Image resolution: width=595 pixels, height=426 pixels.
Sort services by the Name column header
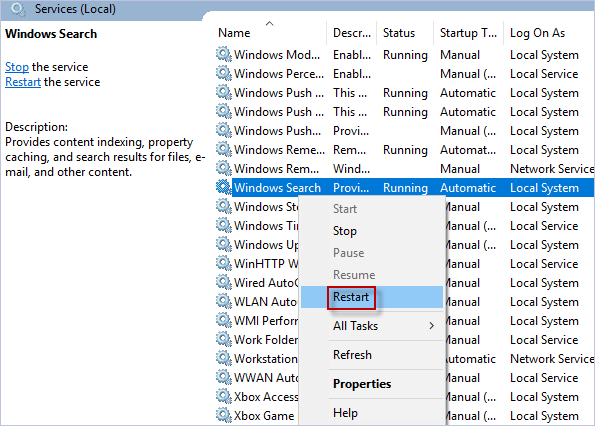click(234, 33)
